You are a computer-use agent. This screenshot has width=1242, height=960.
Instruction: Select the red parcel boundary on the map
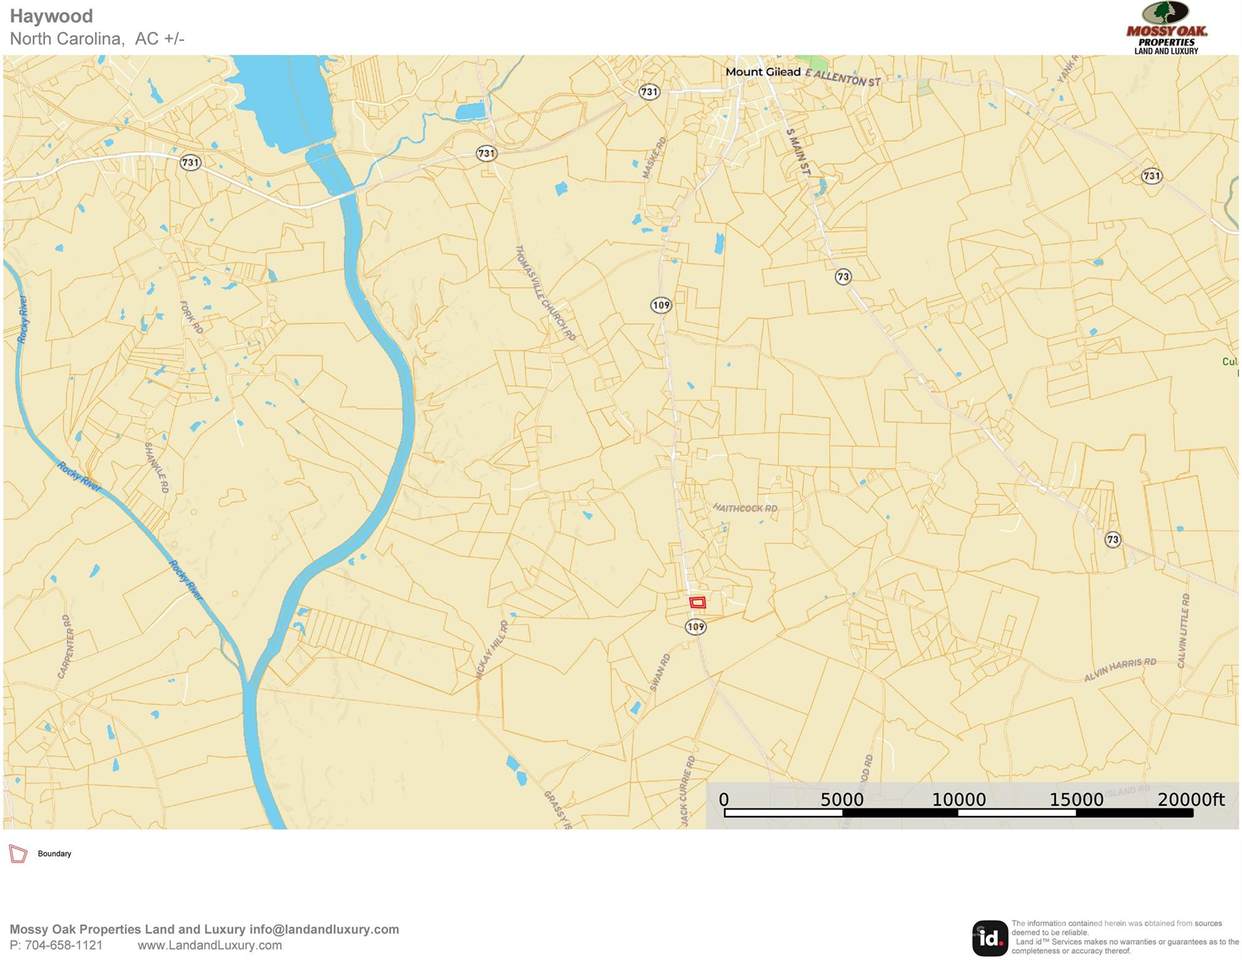pos(697,602)
